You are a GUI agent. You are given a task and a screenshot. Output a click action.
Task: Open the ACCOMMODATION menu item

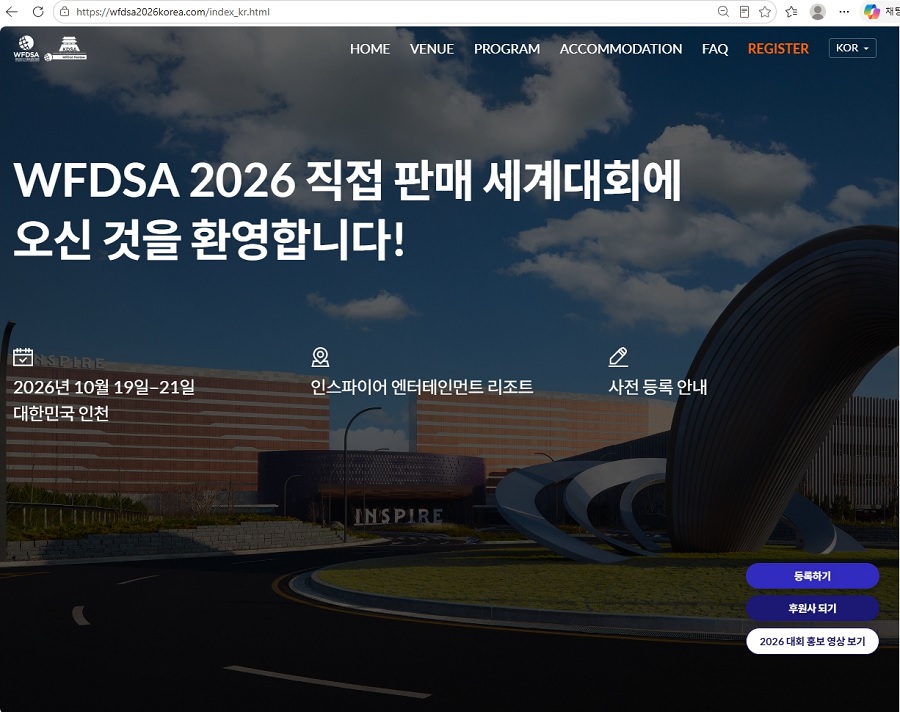coord(620,49)
